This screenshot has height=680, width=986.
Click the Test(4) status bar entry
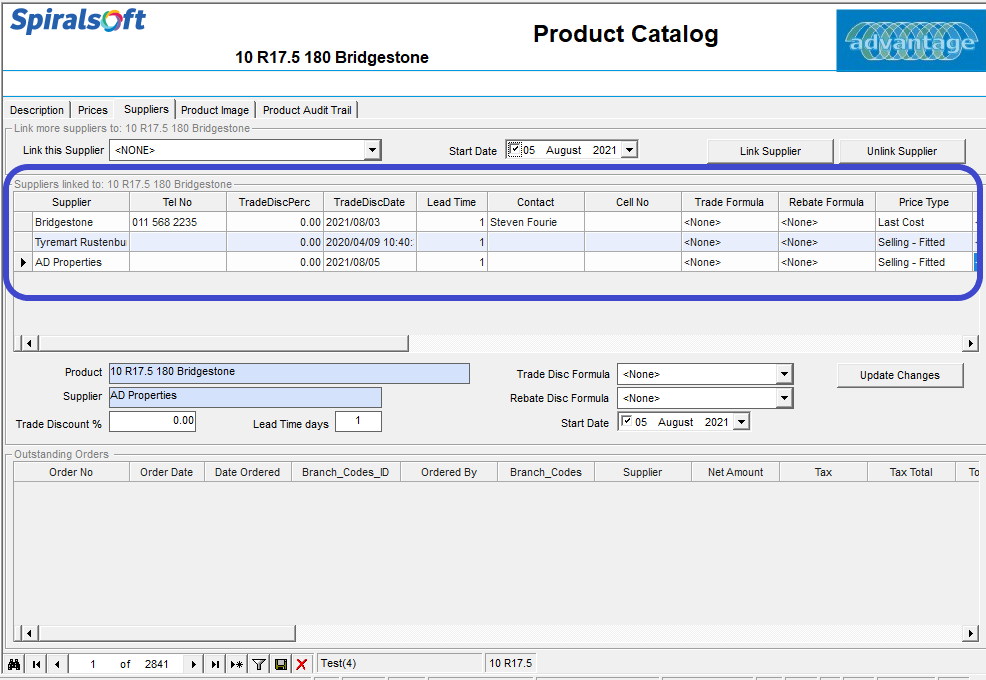point(400,663)
